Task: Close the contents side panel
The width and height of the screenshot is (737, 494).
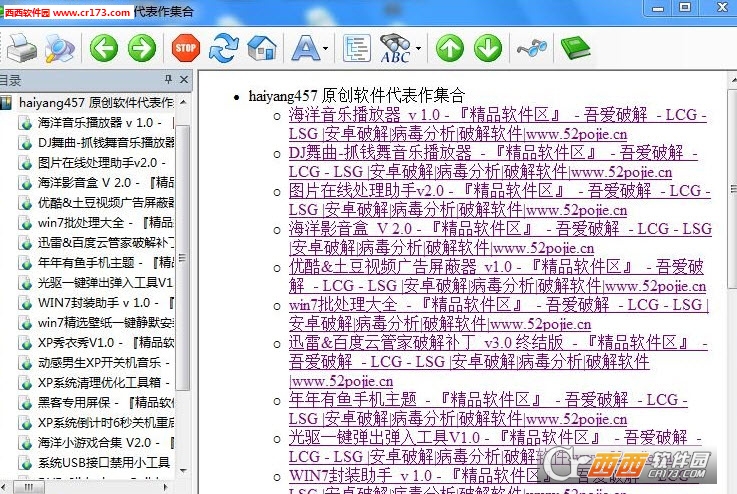Action: 184,79
